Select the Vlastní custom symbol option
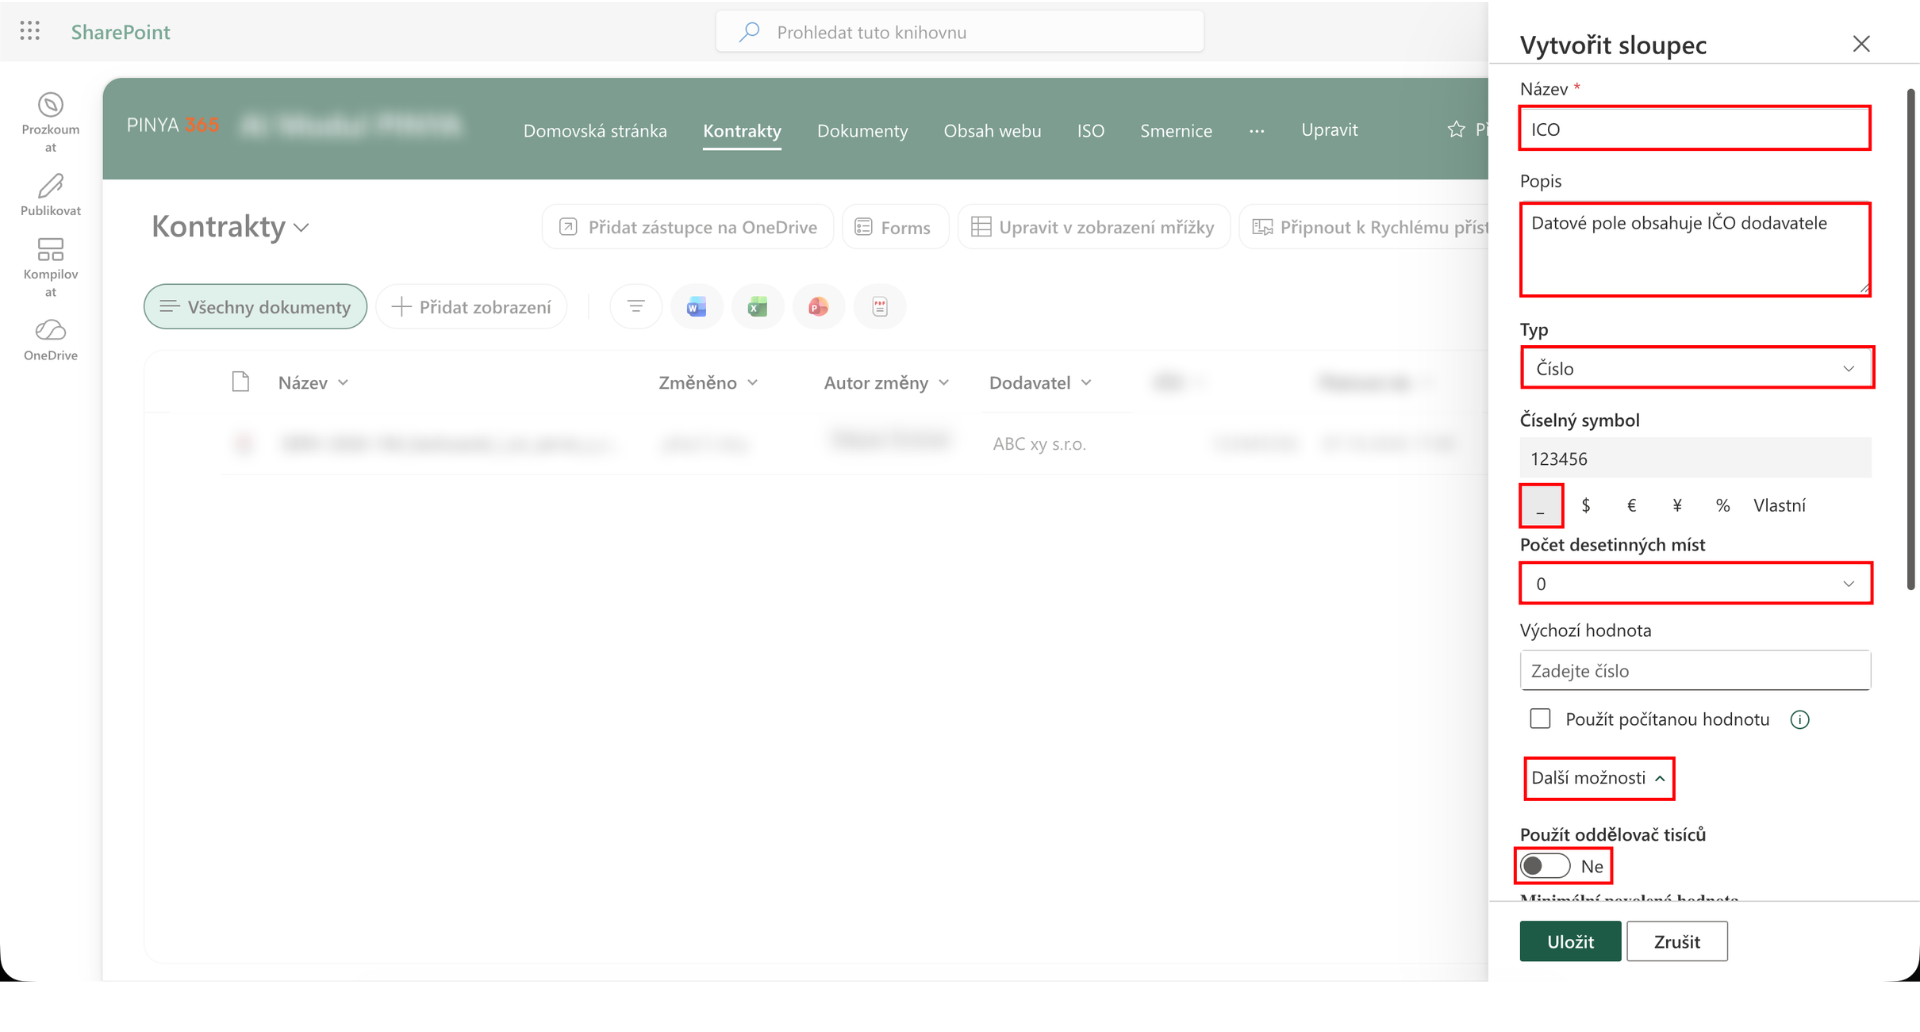The image size is (1920, 1032). coord(1779,506)
